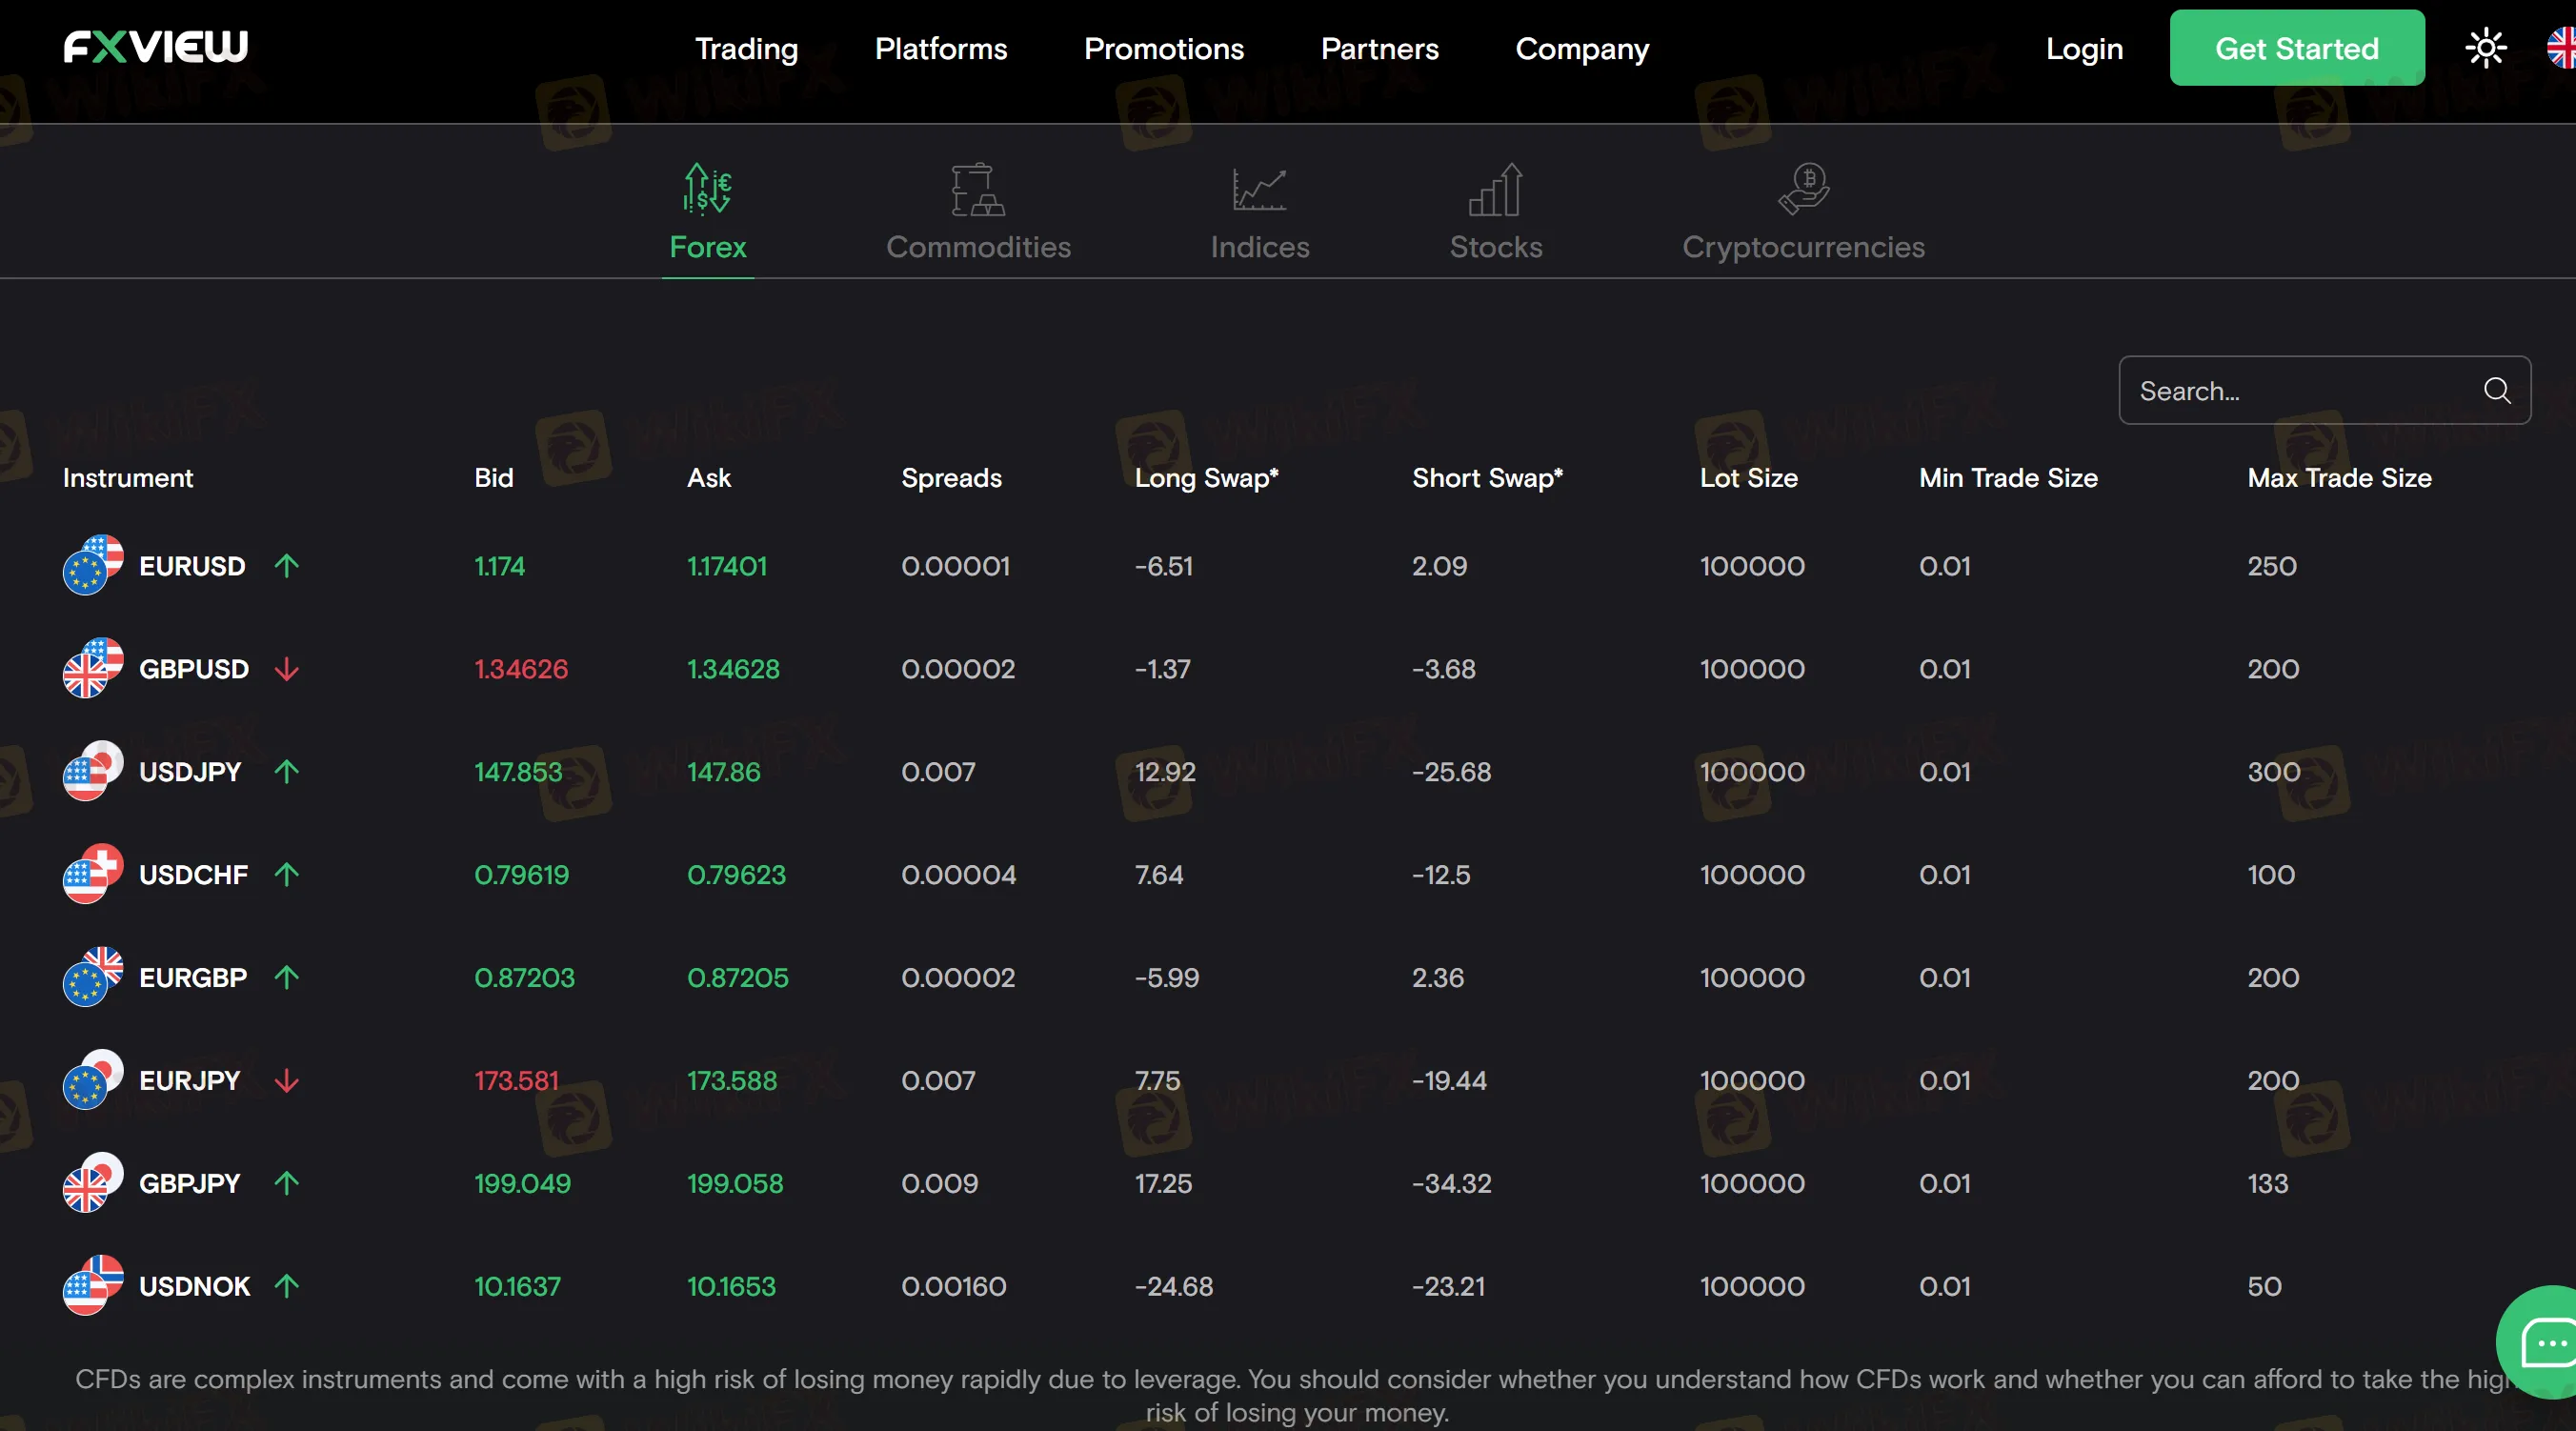Click the USDJPY flag pair icon

click(93, 771)
